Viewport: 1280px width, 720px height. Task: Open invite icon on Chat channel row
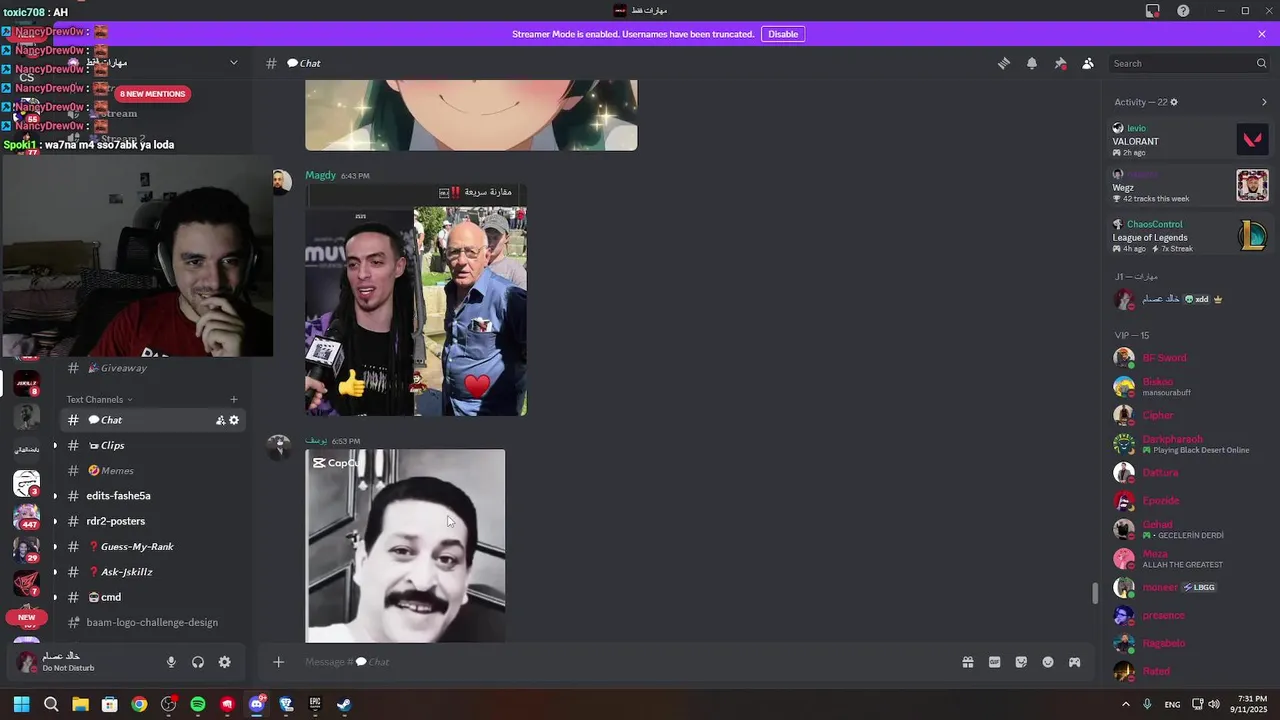pyautogui.click(x=220, y=420)
